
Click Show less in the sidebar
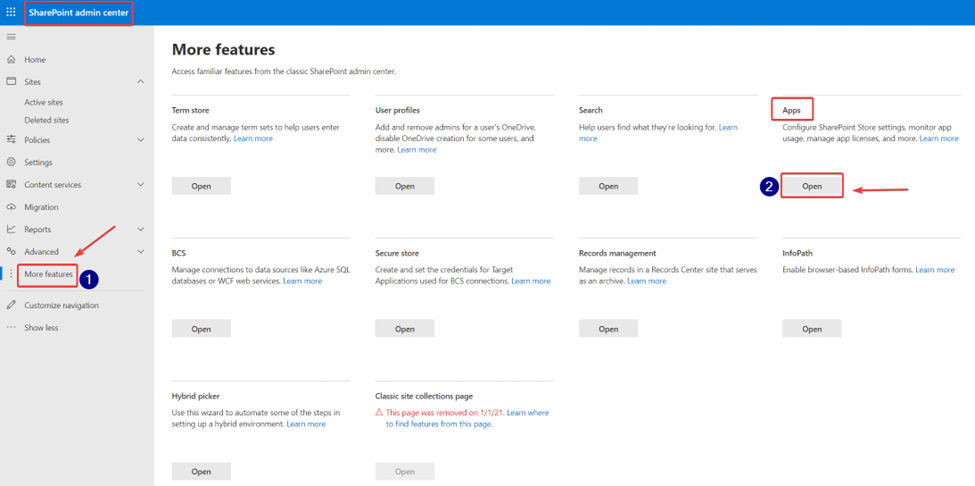(41, 328)
